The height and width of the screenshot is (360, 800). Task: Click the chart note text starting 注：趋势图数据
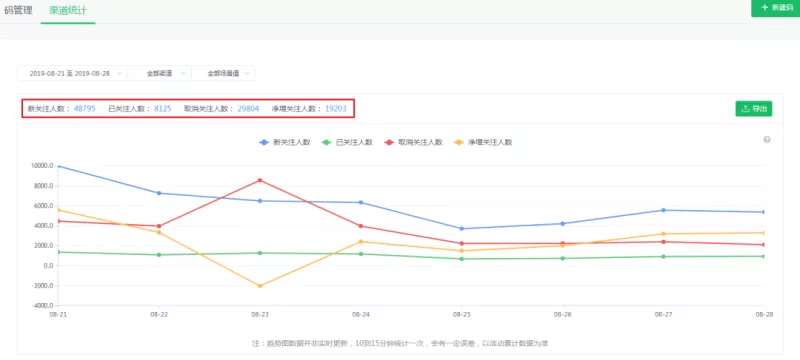(x=400, y=344)
